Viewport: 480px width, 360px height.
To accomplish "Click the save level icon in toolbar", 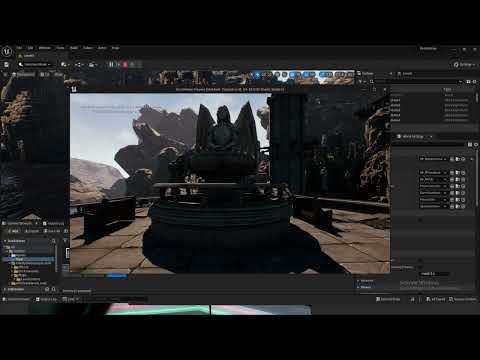I will coord(6,65).
